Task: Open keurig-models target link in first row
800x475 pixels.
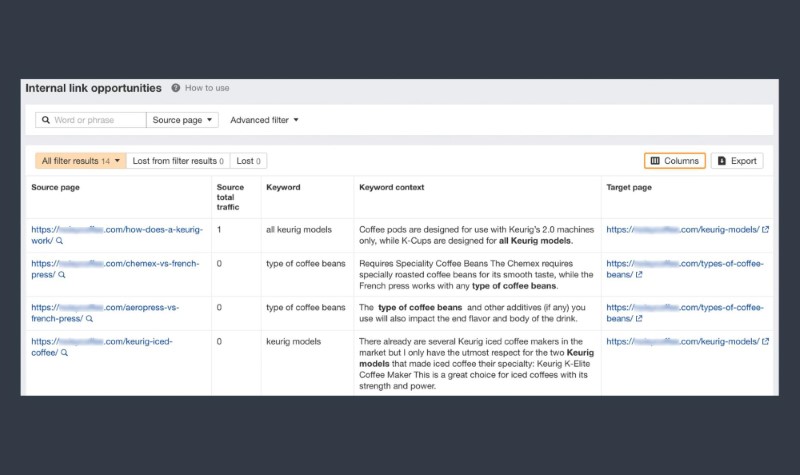Action: point(683,230)
